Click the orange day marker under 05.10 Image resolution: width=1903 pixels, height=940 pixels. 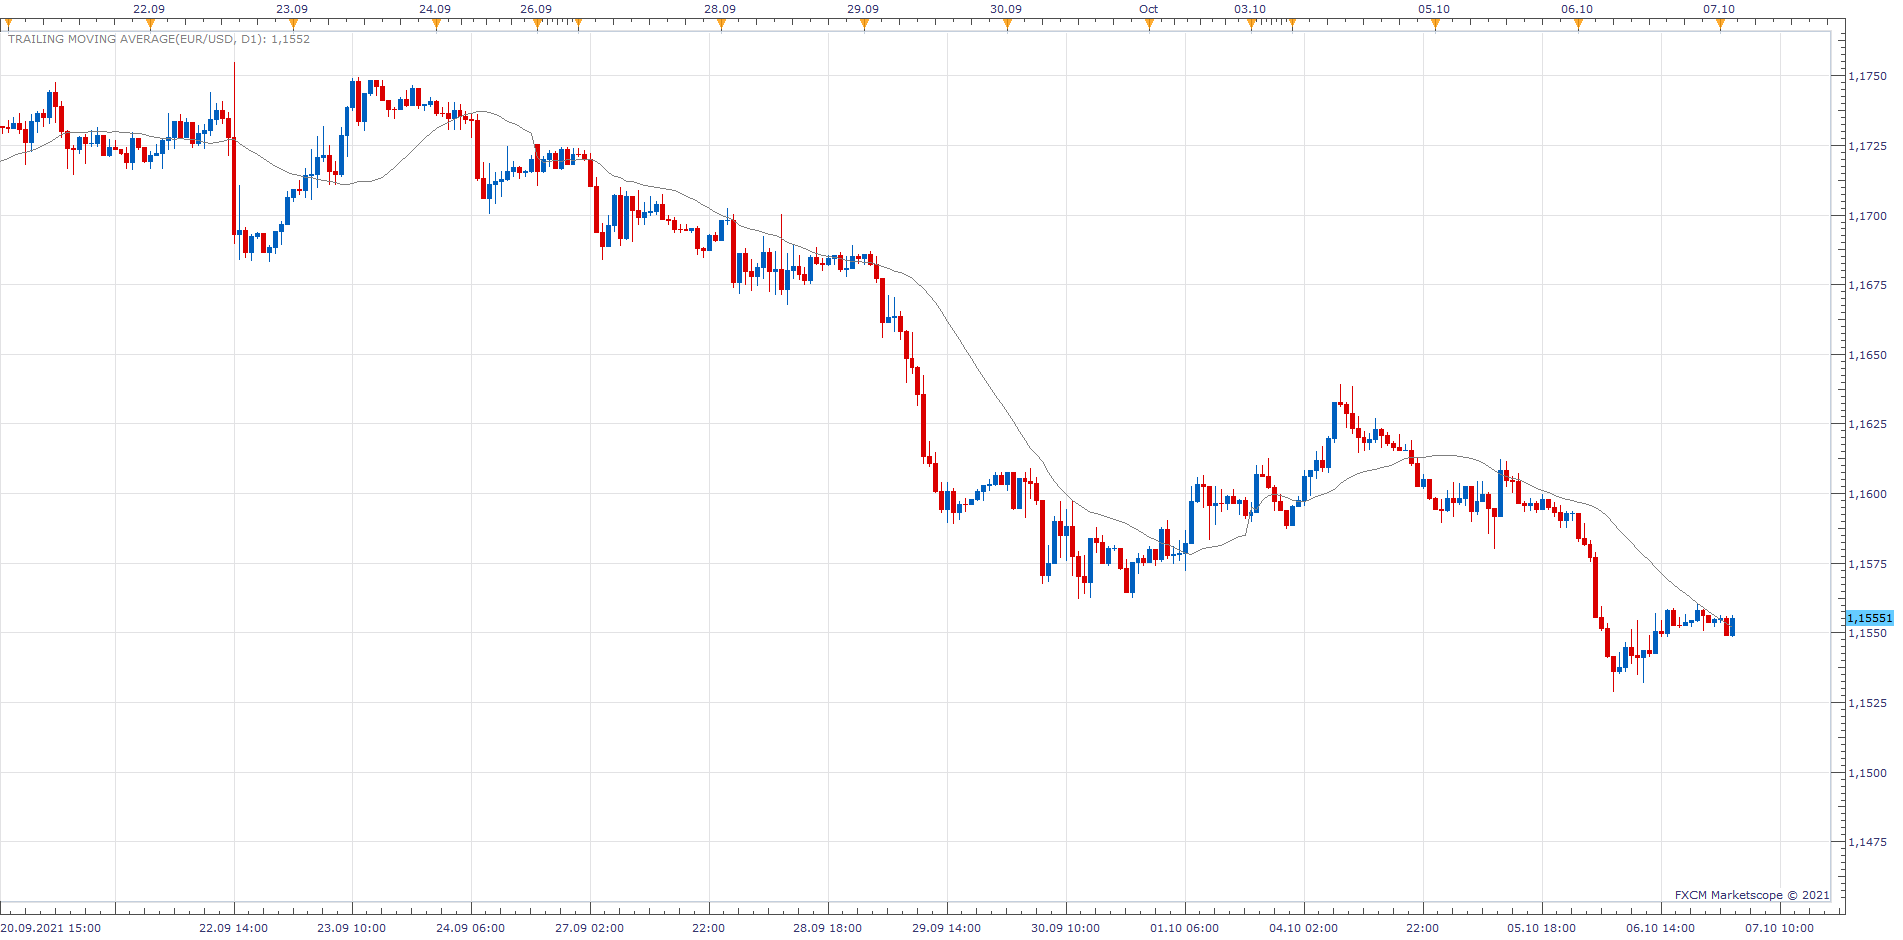(x=1435, y=25)
